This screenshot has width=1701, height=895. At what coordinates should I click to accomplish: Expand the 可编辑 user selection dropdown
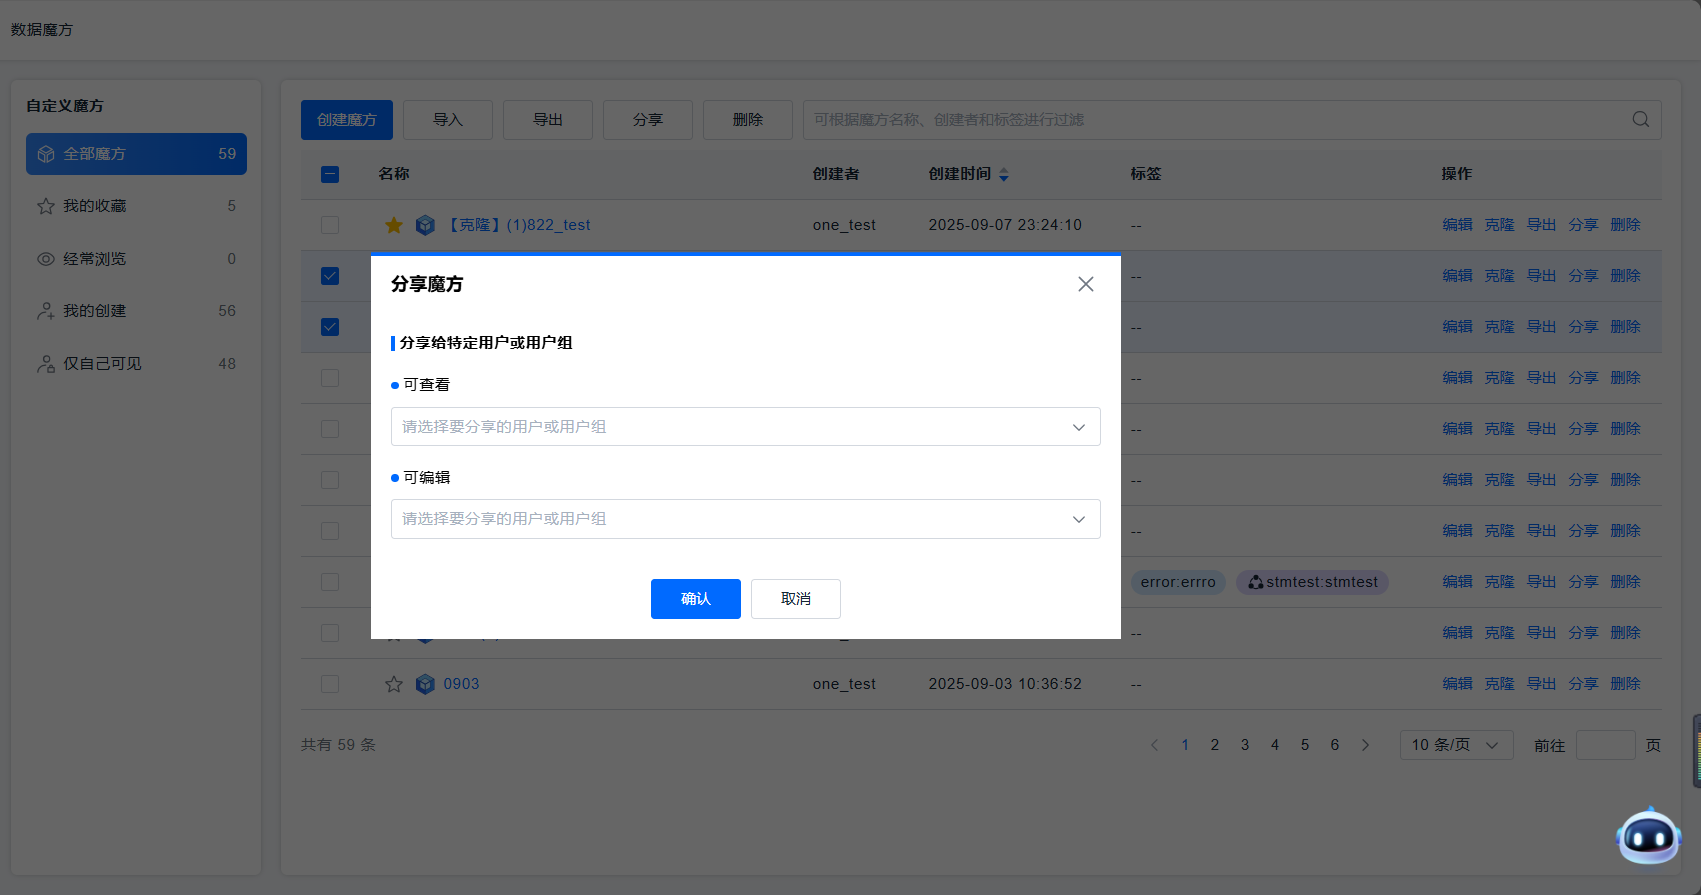(x=745, y=519)
